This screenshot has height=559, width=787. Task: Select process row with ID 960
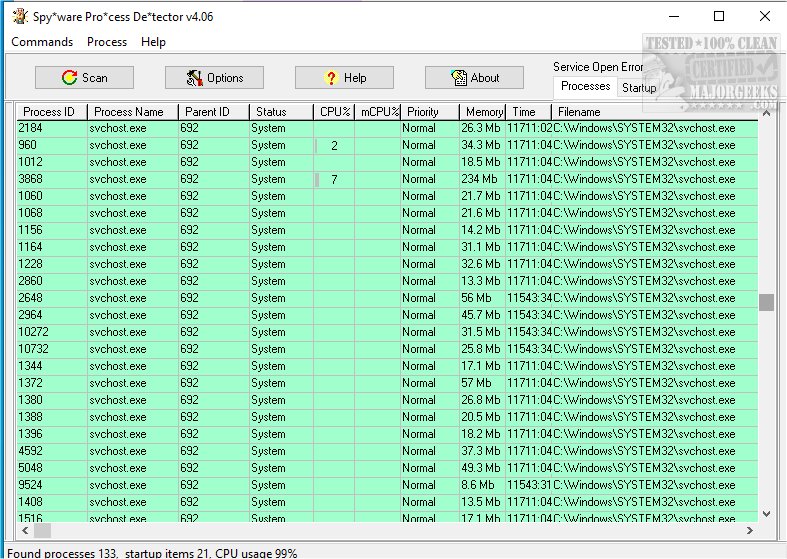387,146
